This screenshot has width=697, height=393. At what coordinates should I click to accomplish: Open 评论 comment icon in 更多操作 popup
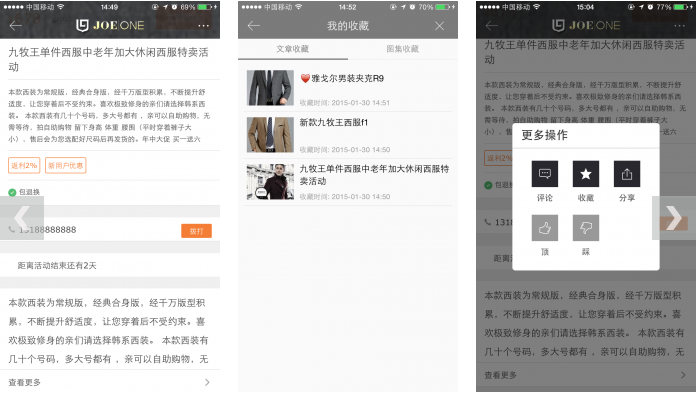tap(545, 174)
